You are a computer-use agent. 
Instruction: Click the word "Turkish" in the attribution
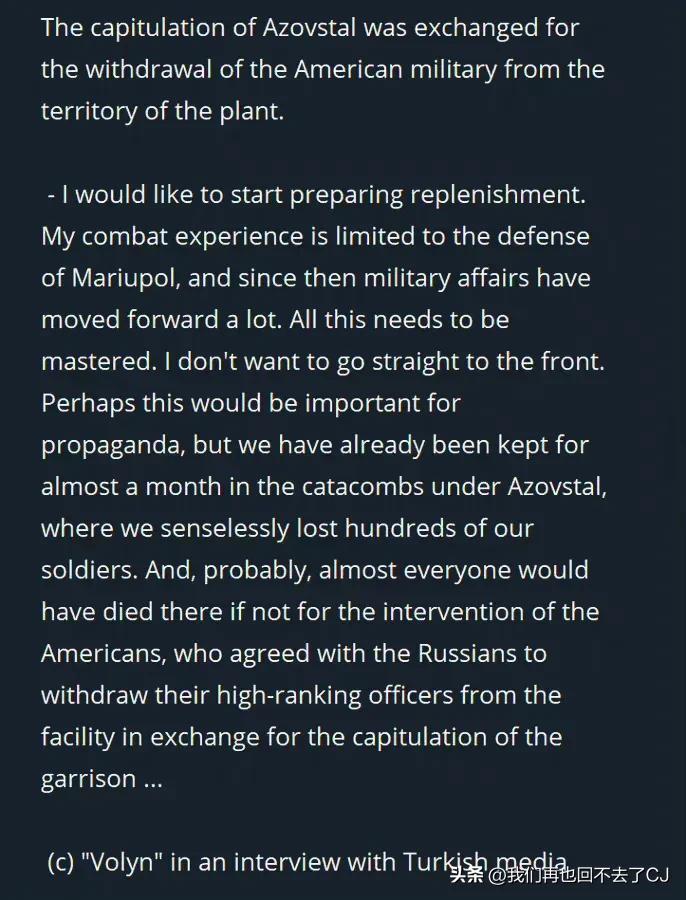point(445,862)
